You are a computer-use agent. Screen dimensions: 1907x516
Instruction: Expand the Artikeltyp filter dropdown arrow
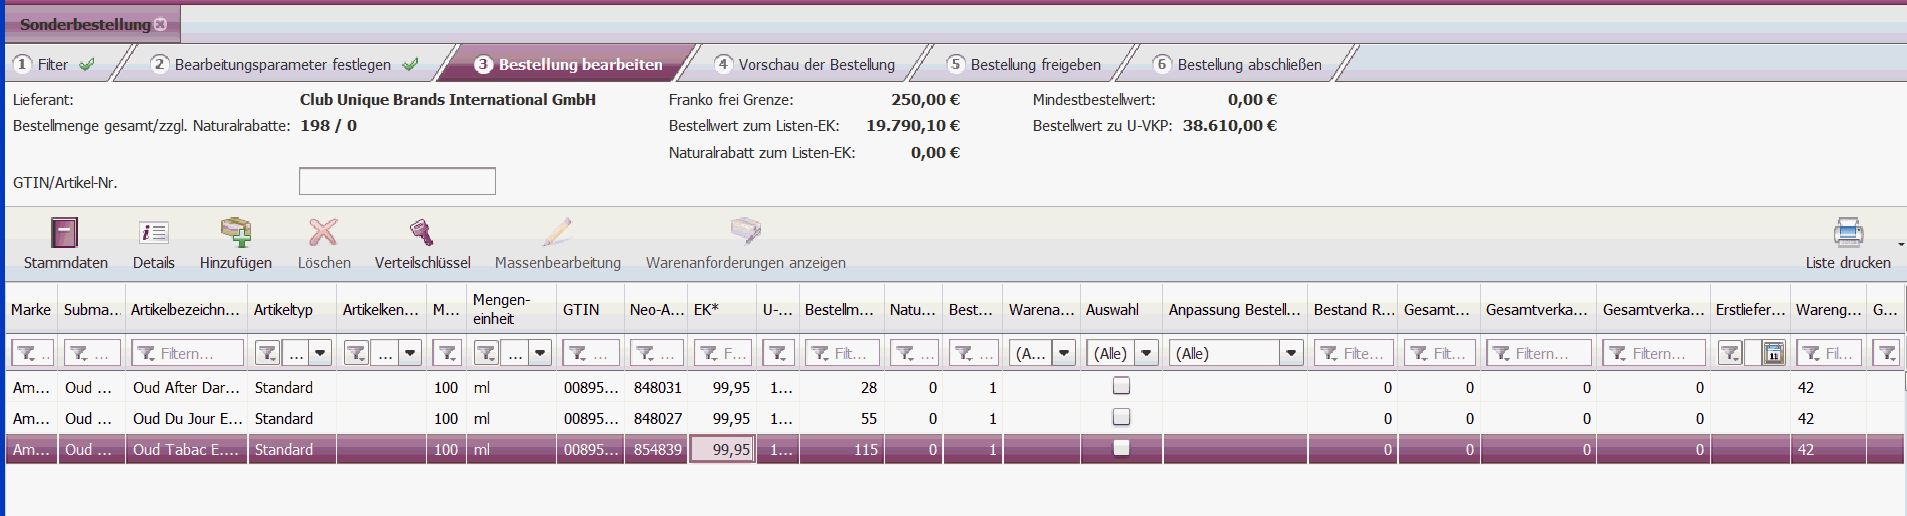(320, 353)
